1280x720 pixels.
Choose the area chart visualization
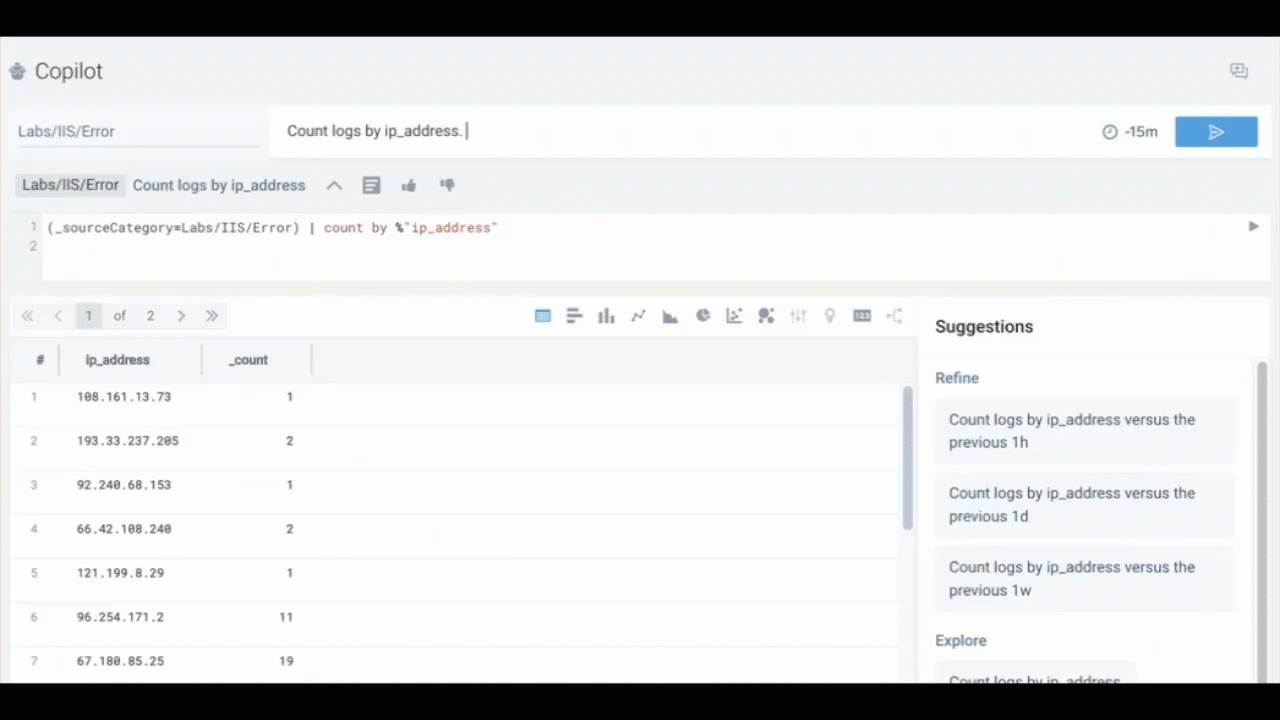(x=670, y=316)
